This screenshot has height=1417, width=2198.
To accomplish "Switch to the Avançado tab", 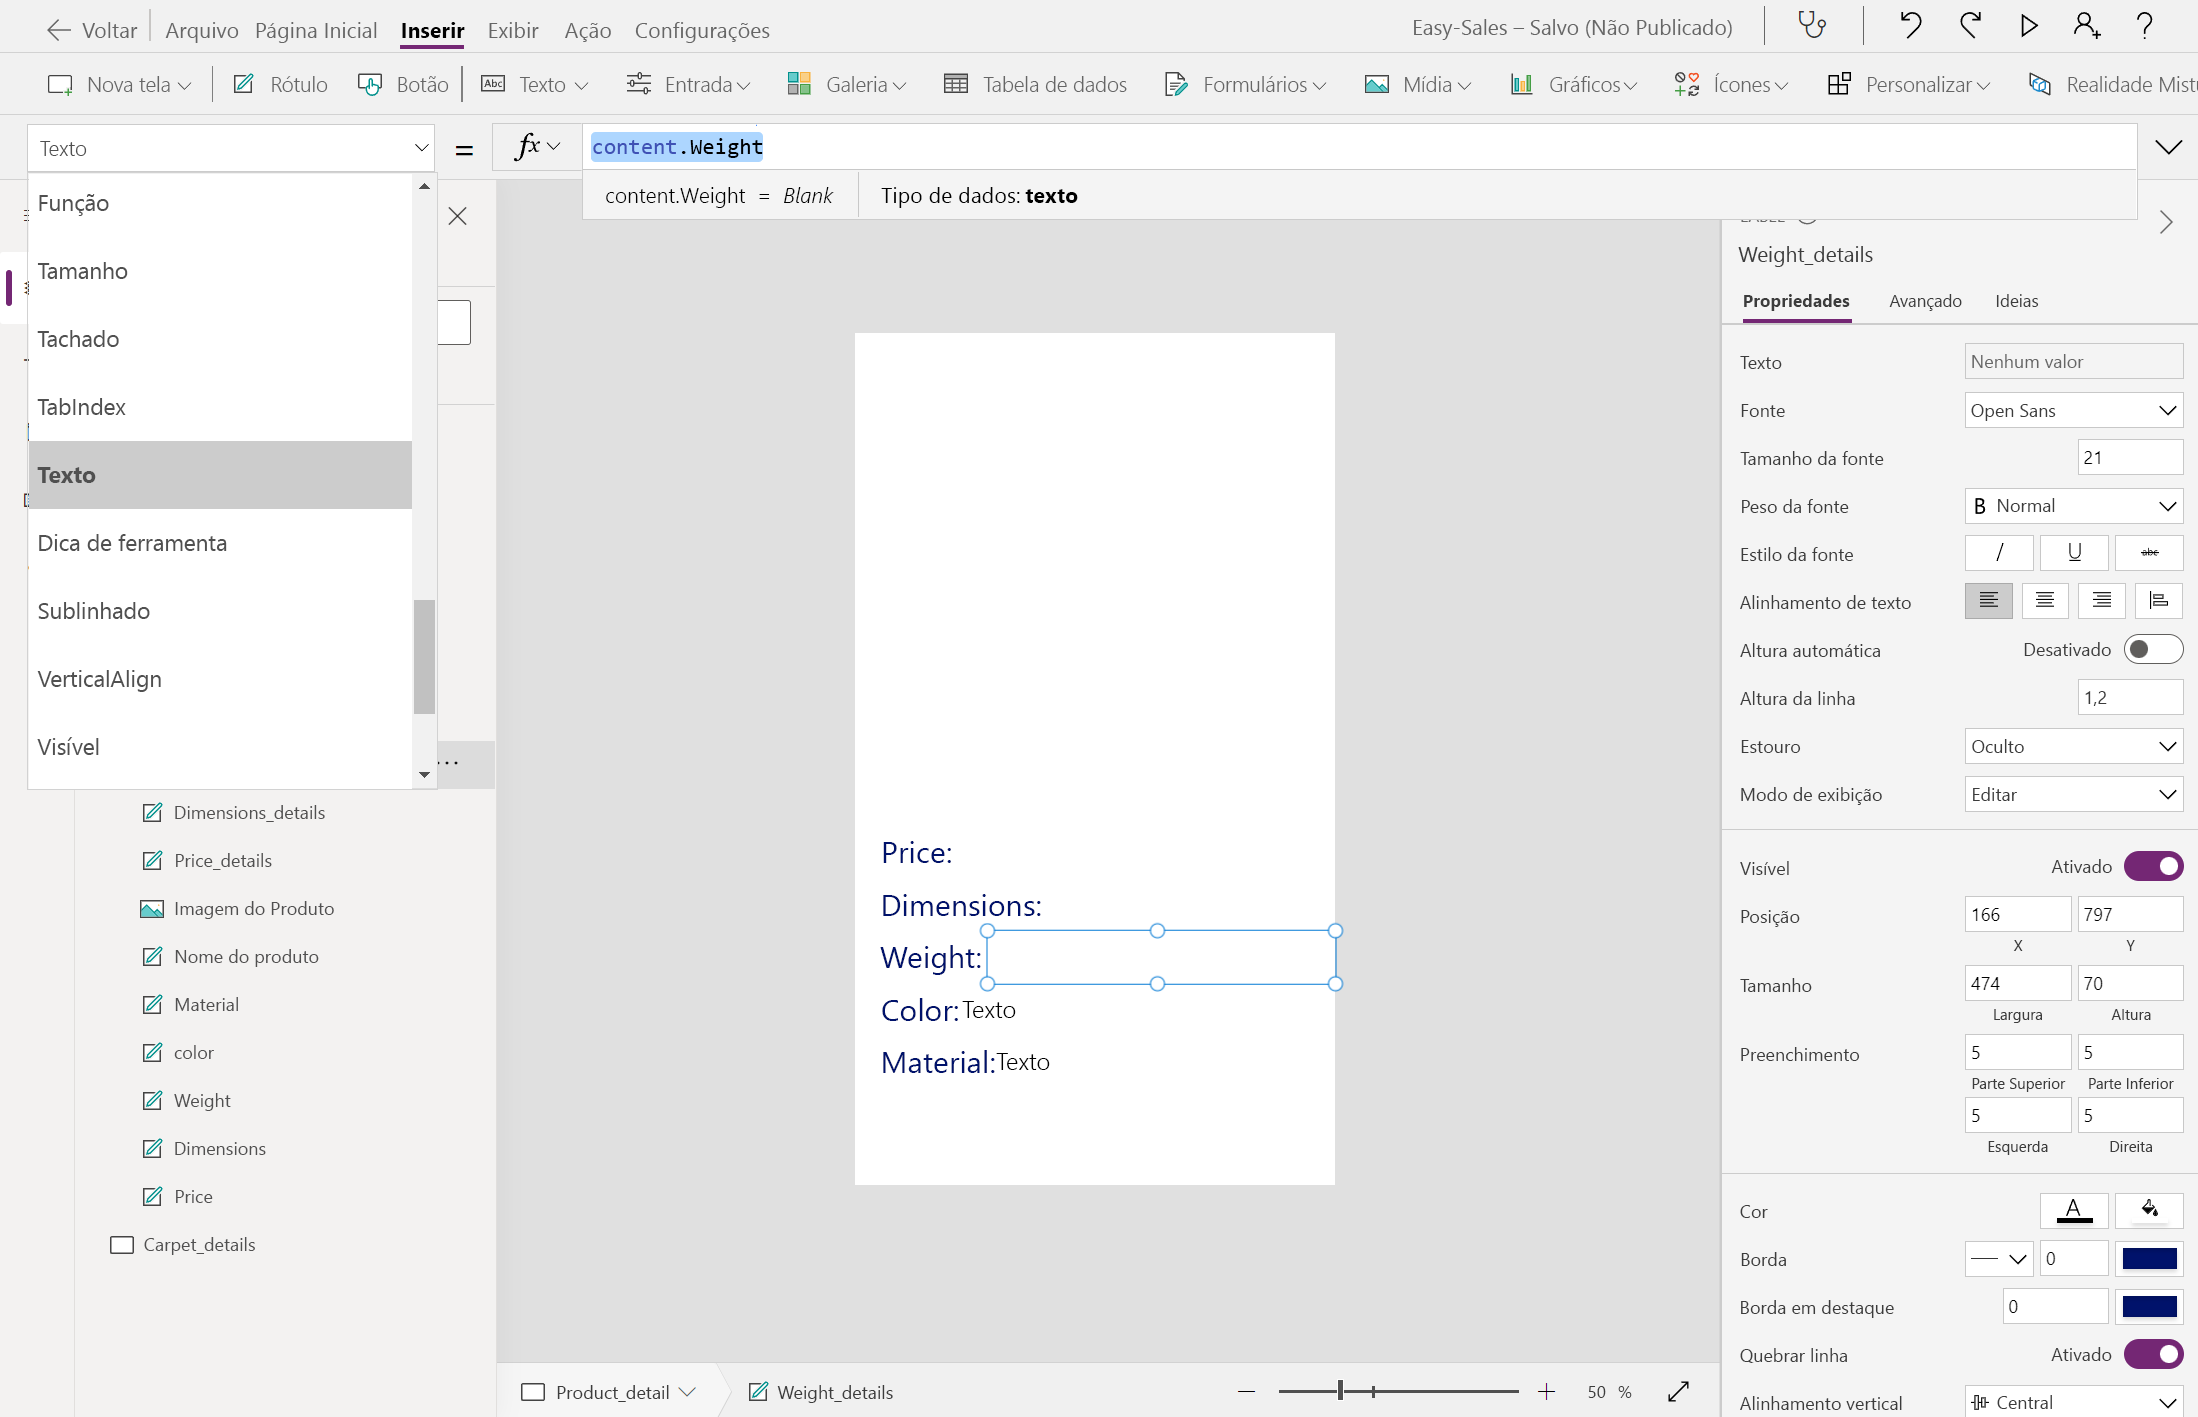I will 1925,301.
